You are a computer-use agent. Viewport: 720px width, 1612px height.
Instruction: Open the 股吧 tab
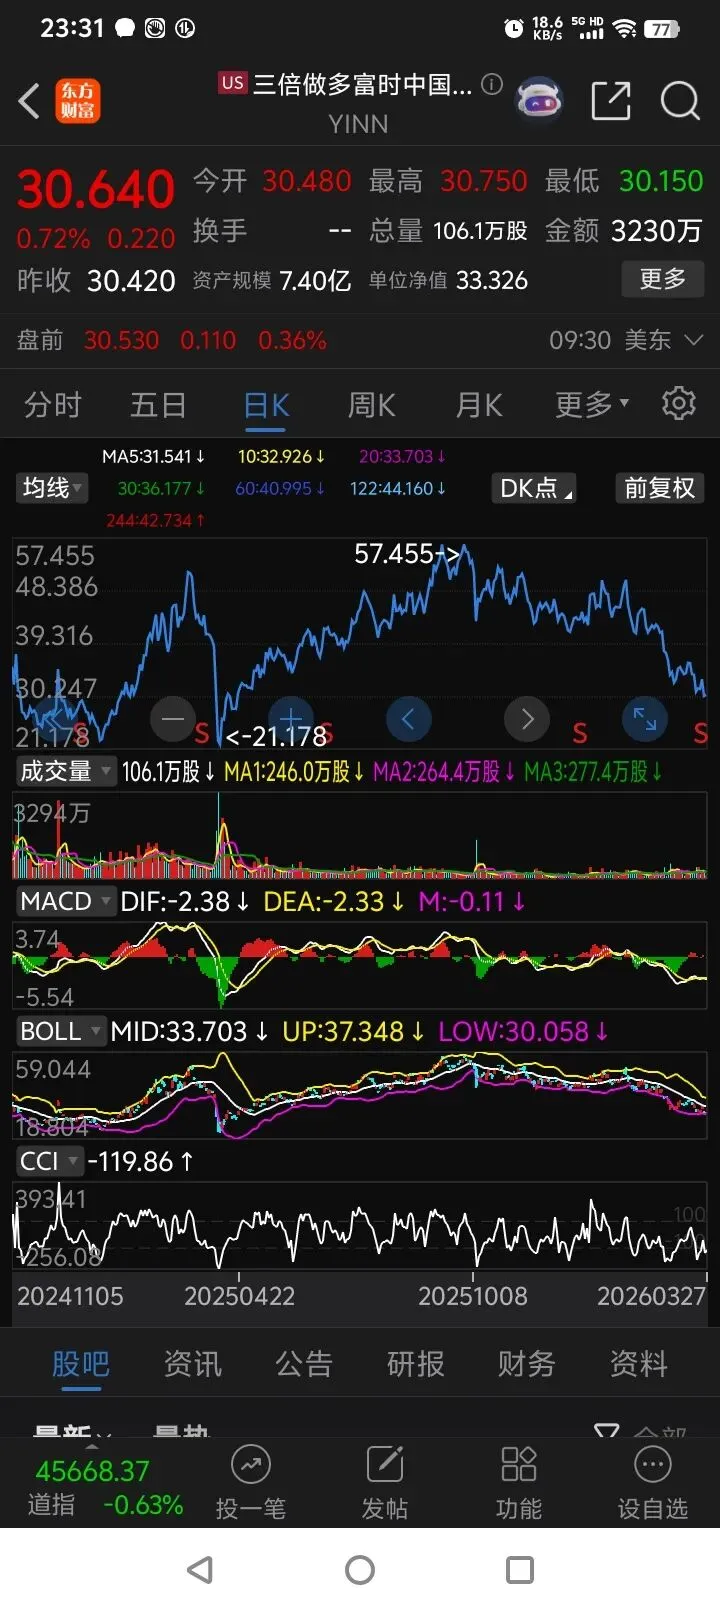(80, 1364)
